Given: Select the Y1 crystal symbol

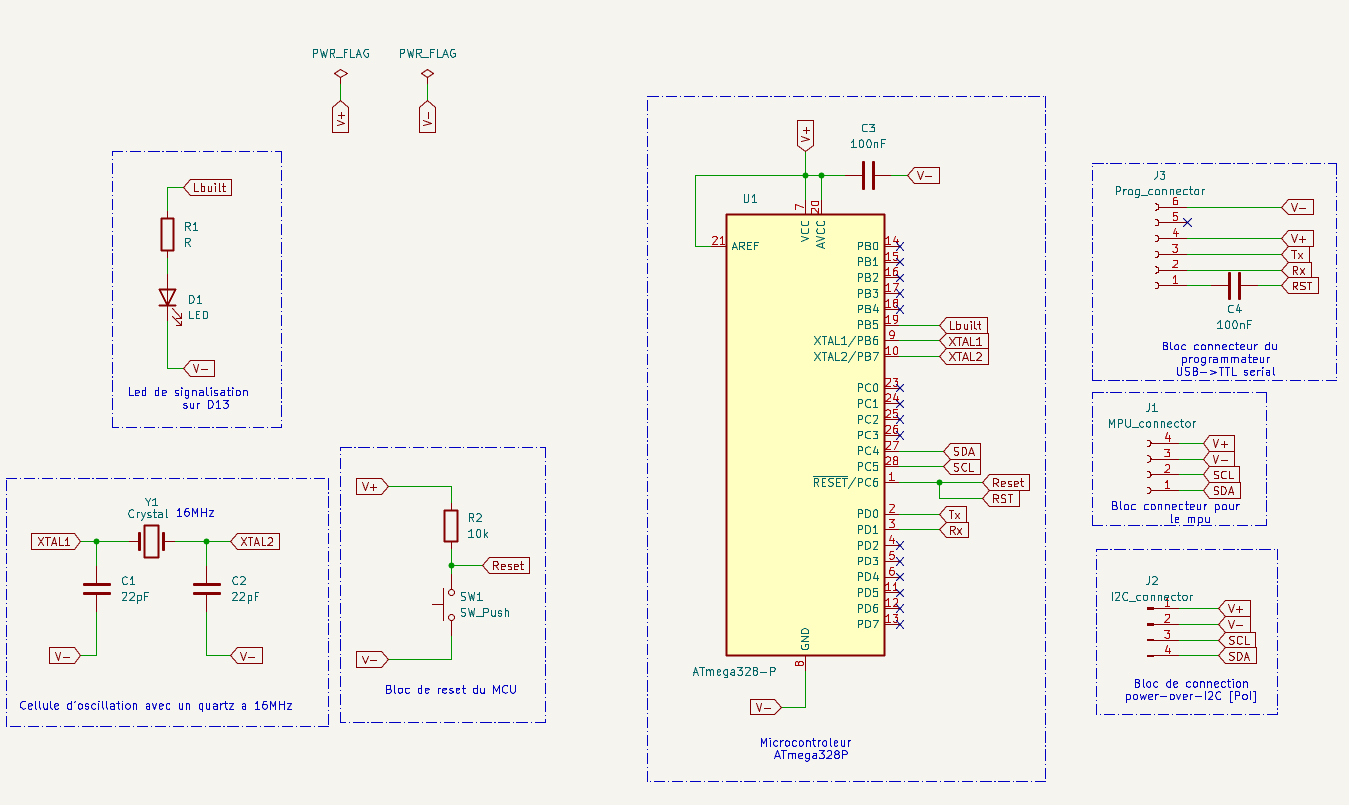Looking at the screenshot, I should 151,542.
